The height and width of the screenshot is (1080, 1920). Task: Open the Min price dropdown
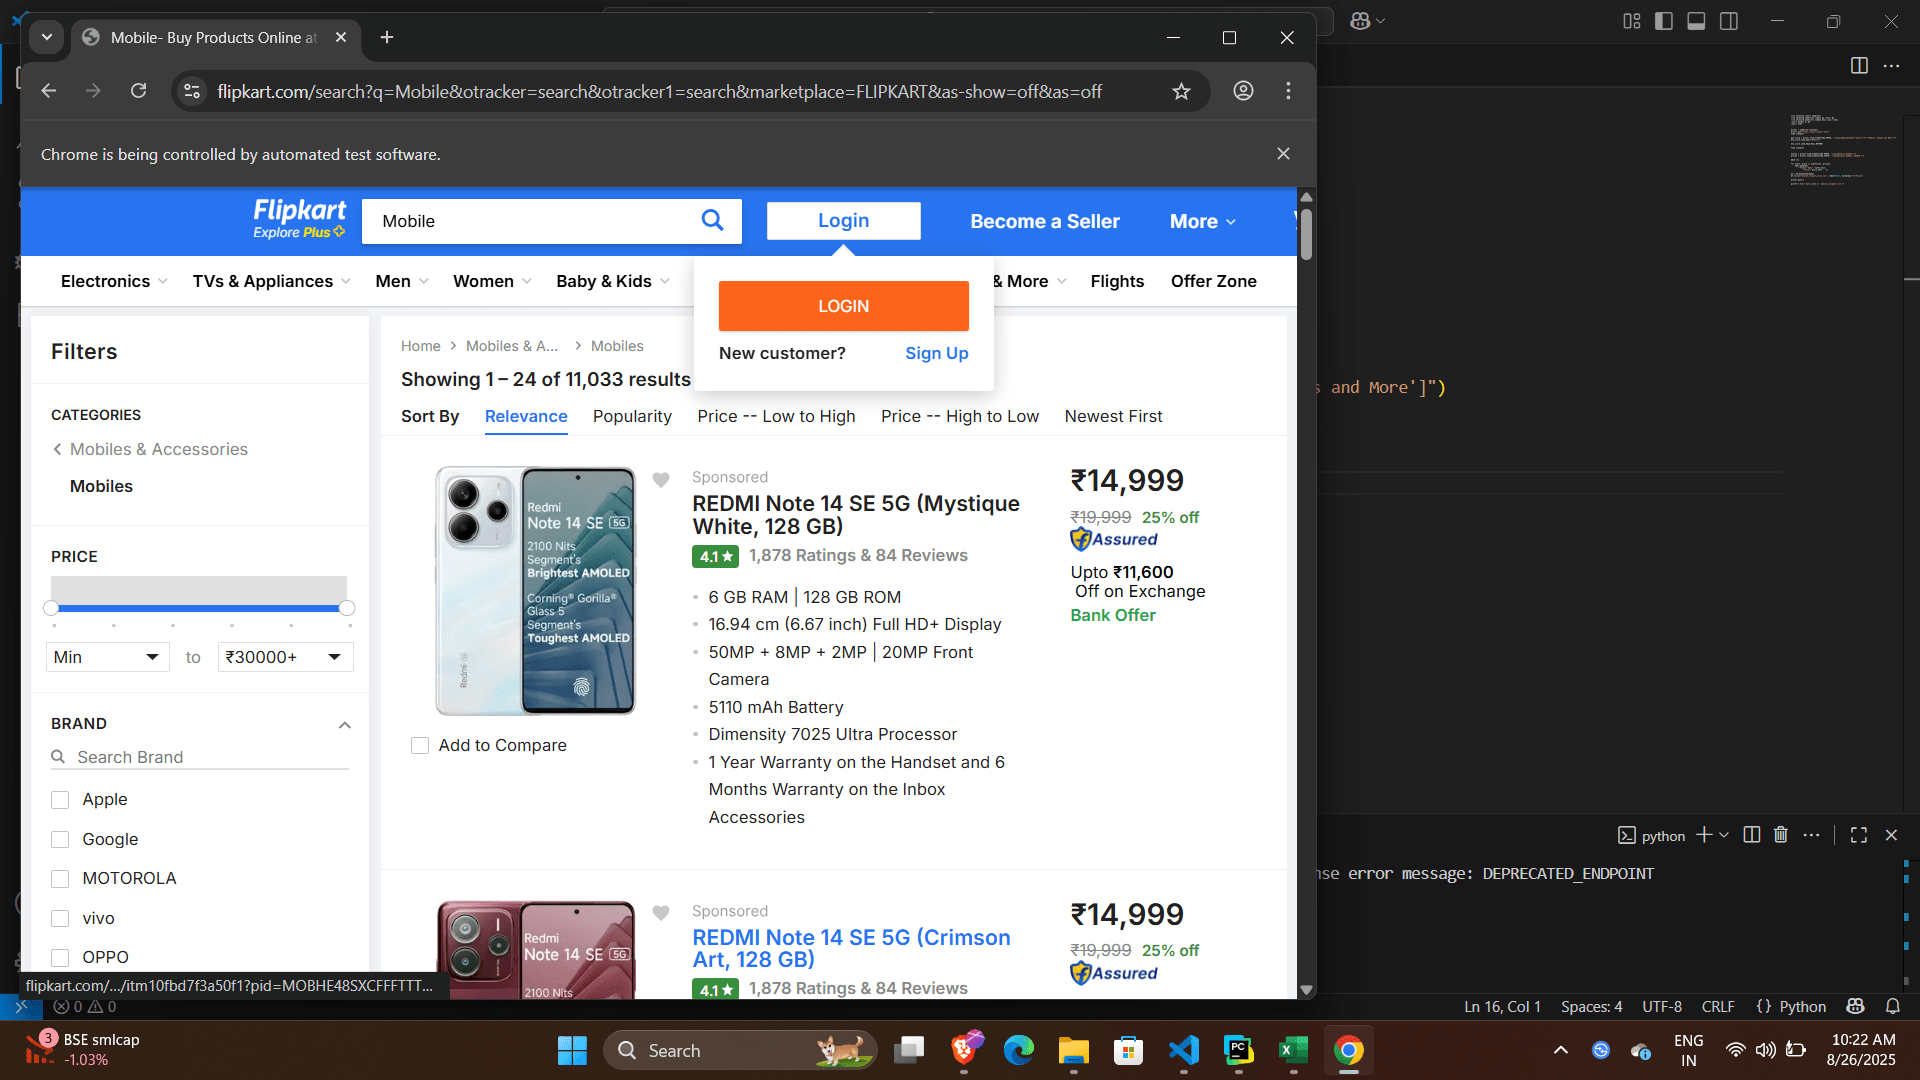[x=107, y=657]
